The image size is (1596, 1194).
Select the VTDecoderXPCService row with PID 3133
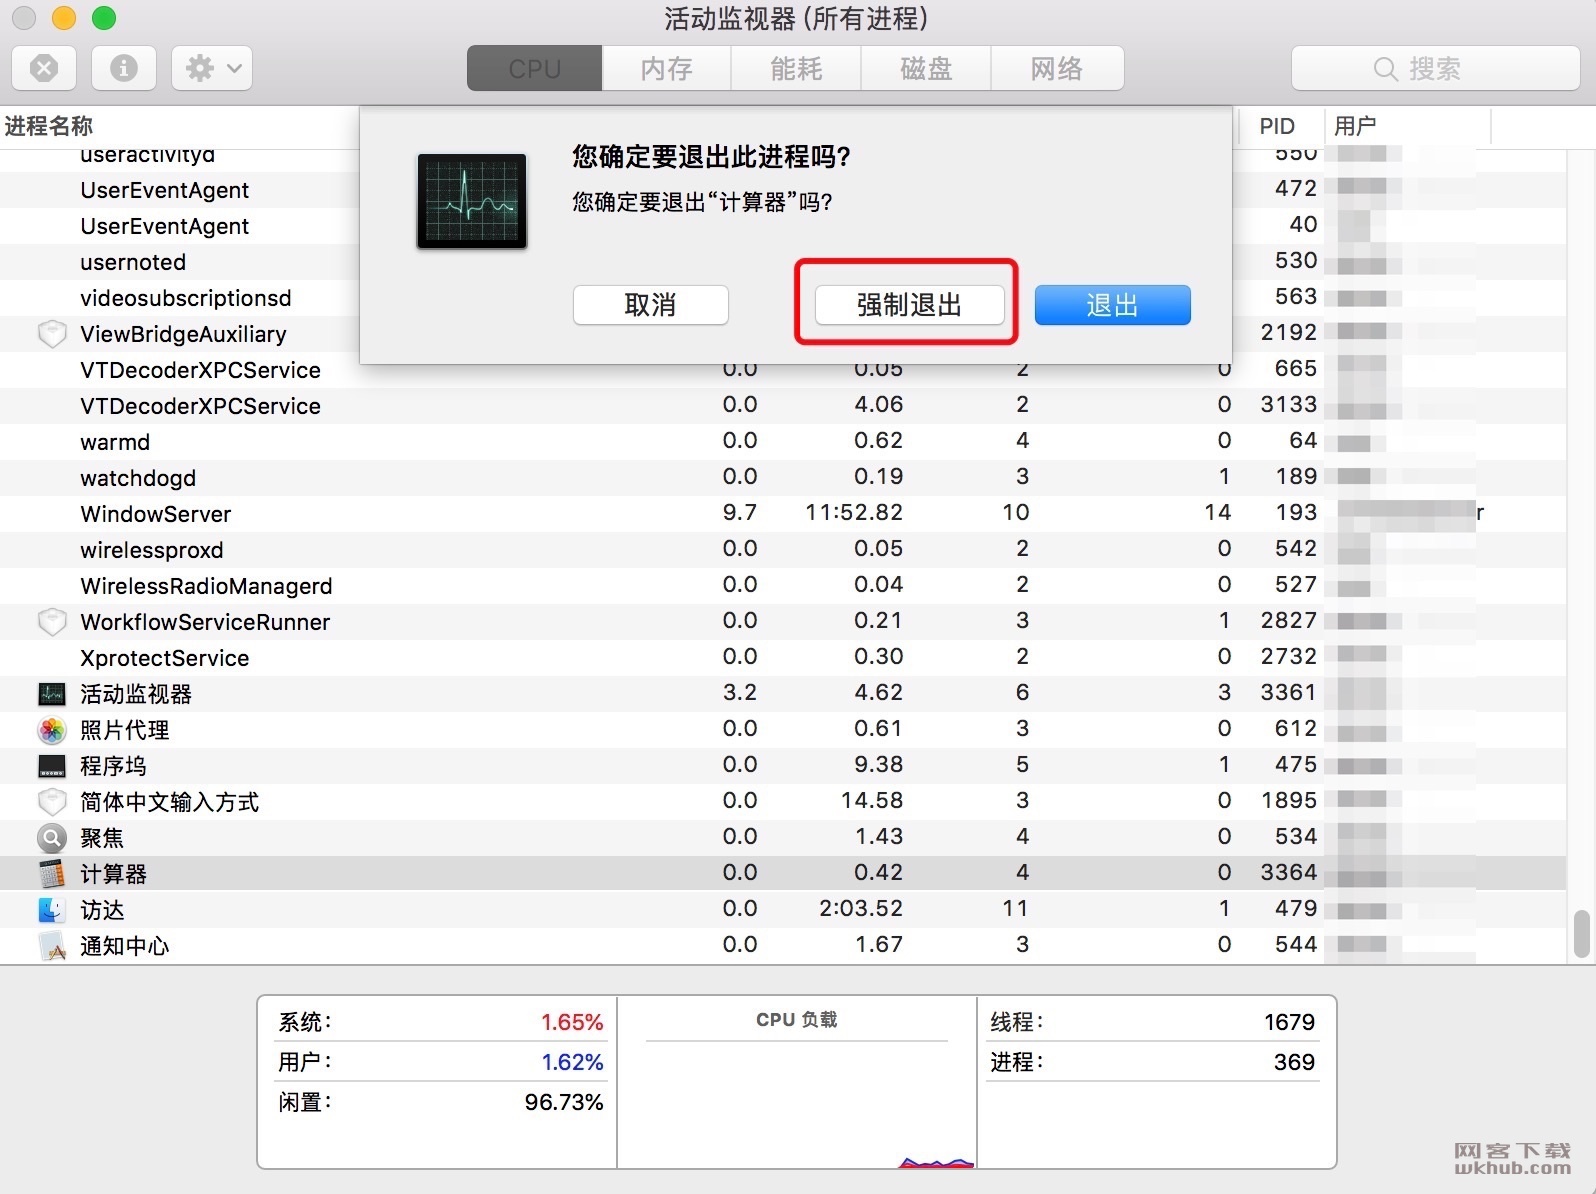click(x=783, y=406)
